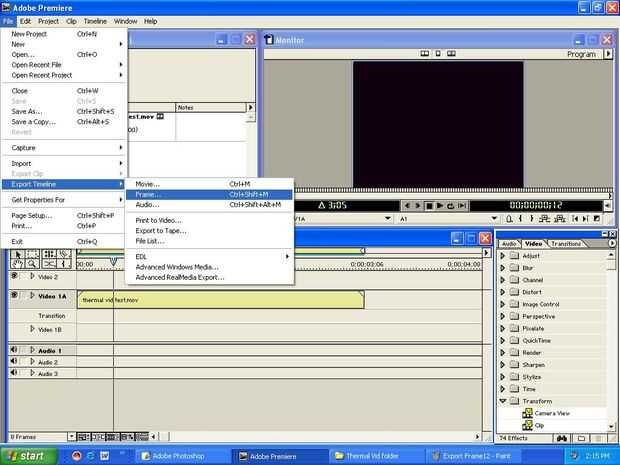Select the In Point tool

tap(64, 264)
